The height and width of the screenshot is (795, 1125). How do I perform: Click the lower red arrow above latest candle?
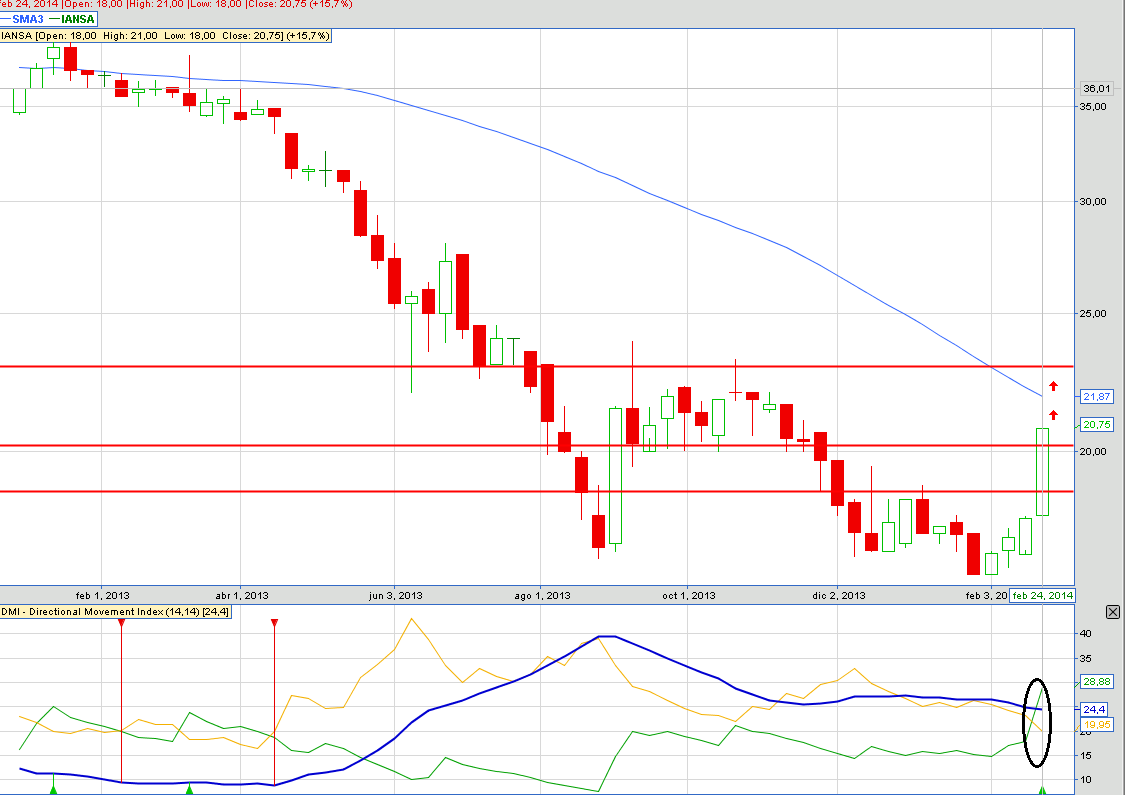coord(1053,415)
